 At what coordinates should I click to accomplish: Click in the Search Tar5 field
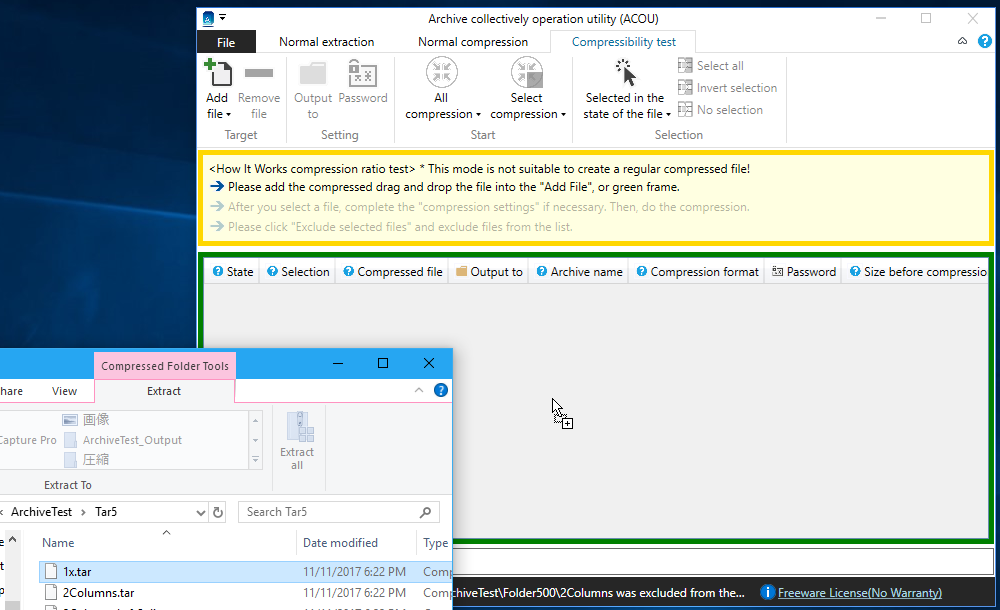(x=328, y=512)
